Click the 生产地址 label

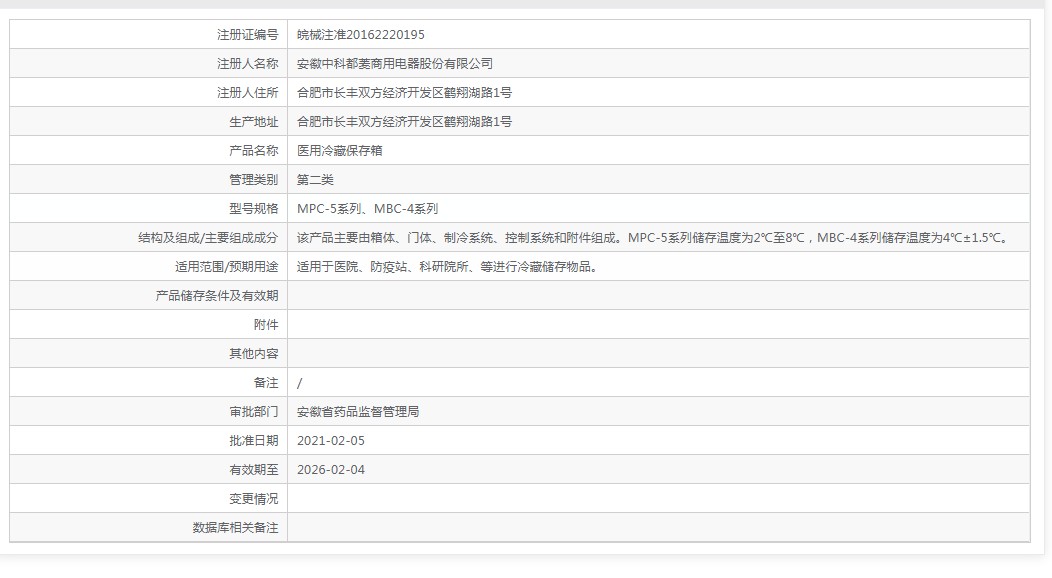[253, 121]
